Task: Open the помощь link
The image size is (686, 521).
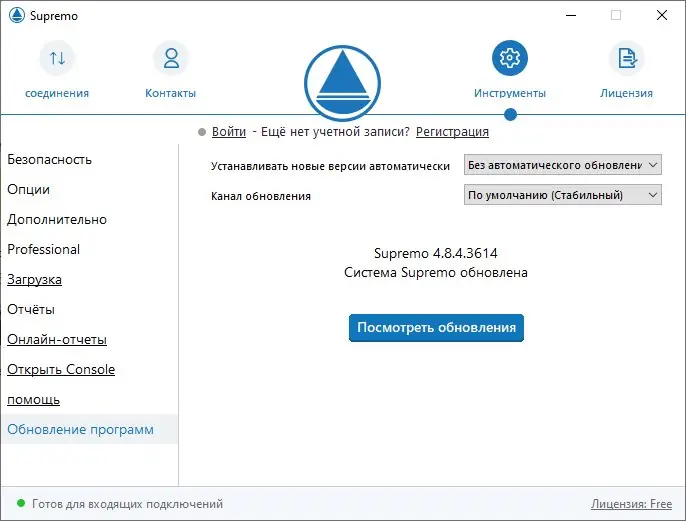Action: [33, 399]
